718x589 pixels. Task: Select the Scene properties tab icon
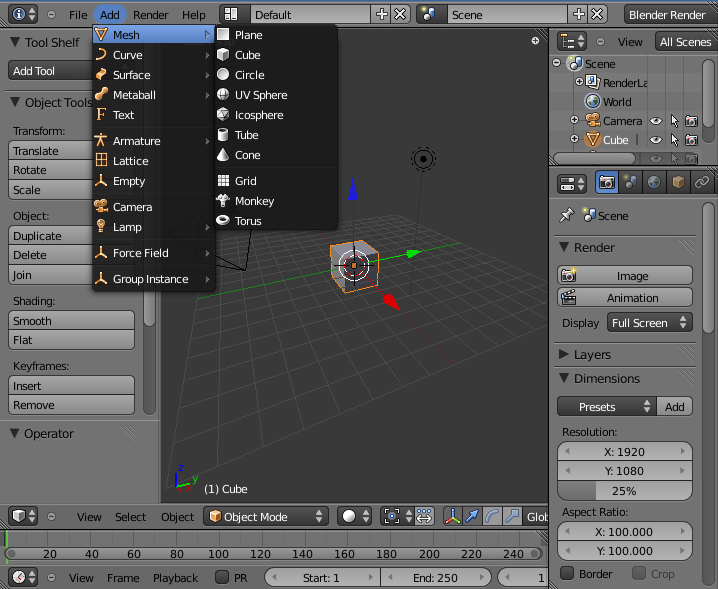pyautogui.click(x=631, y=182)
